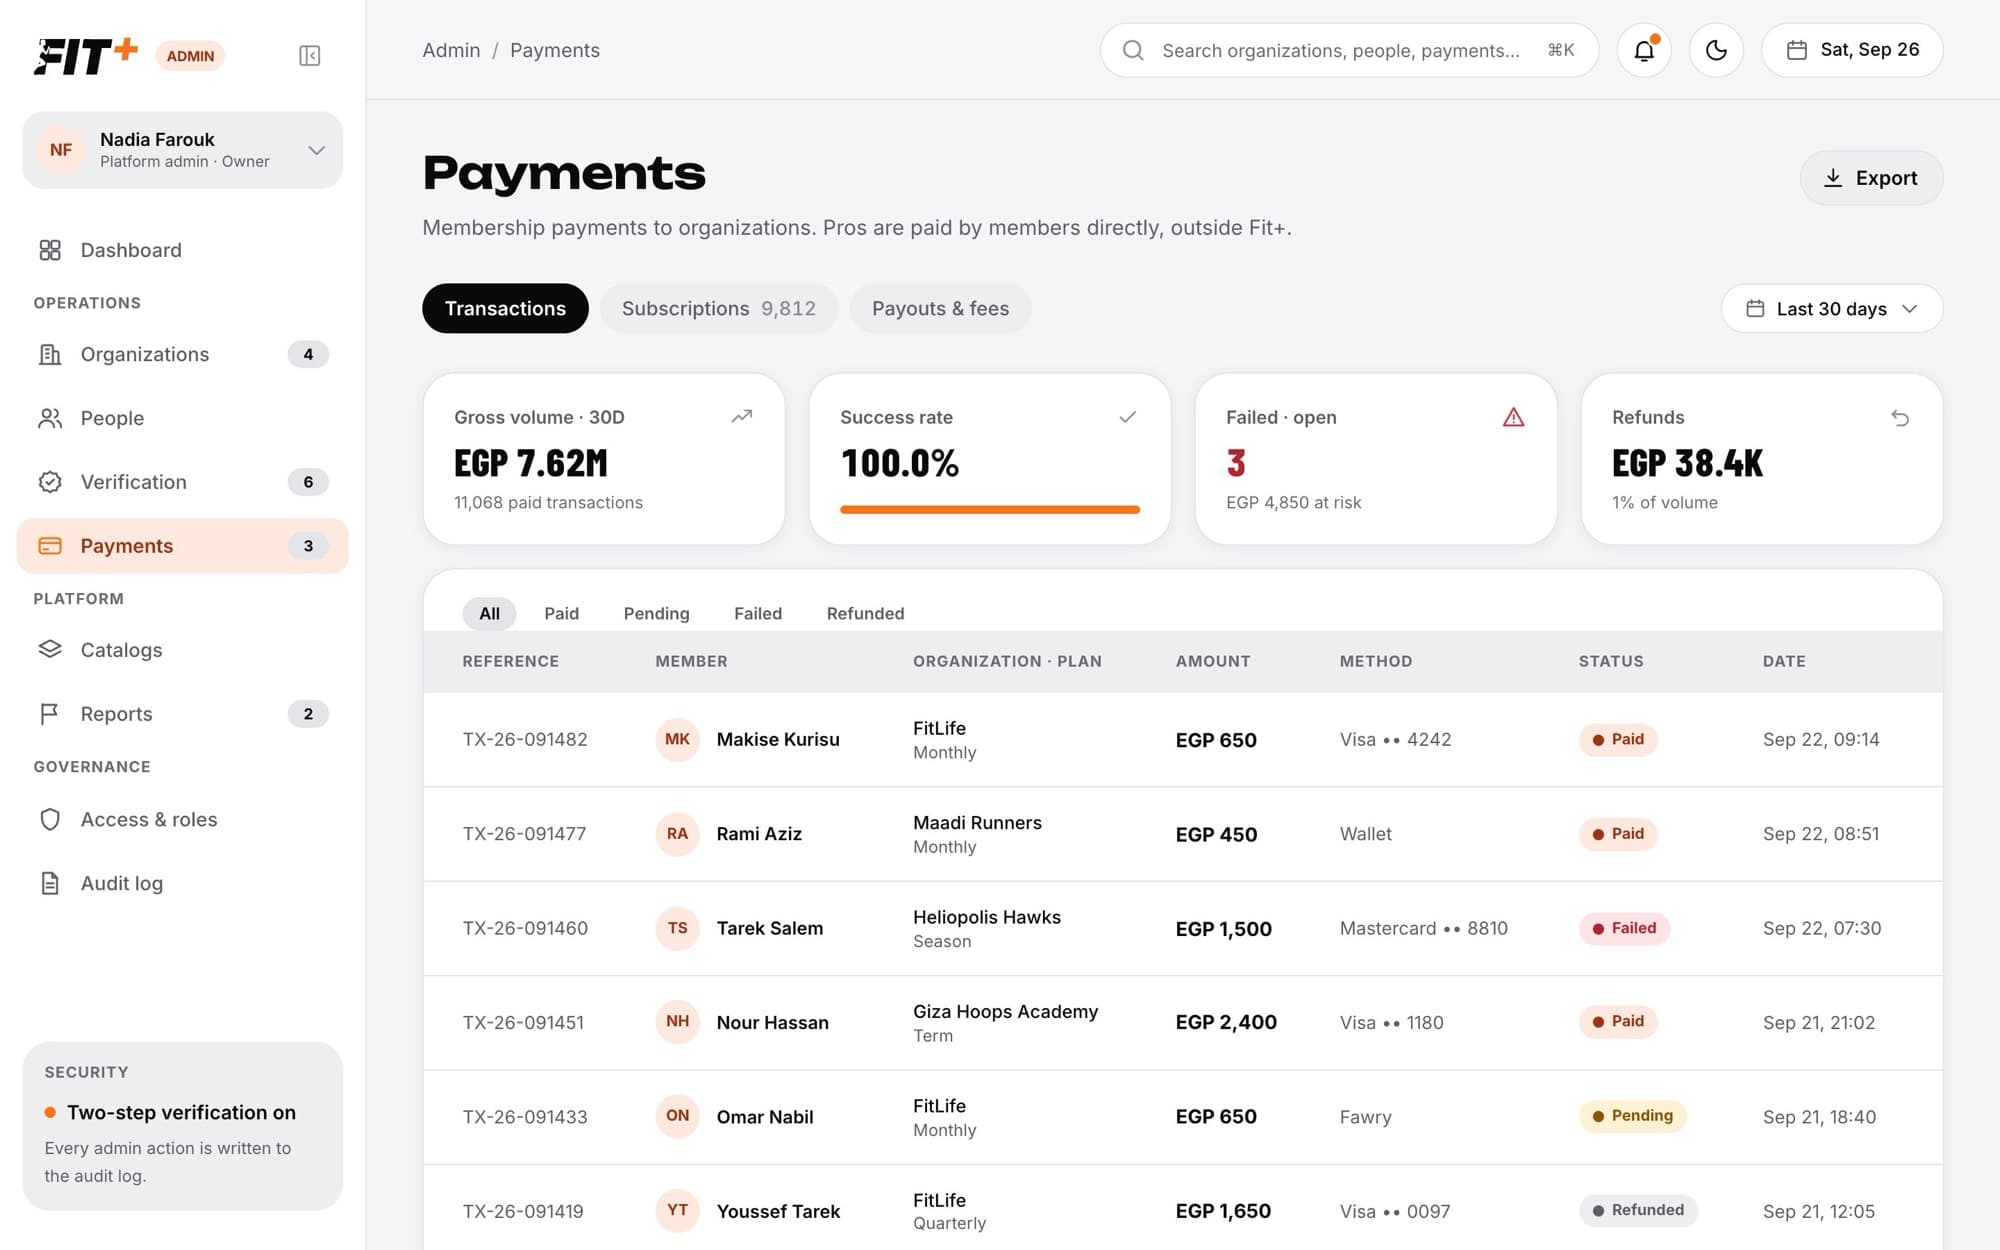
Task: Click Makise Kurisu MK avatar
Action: click(x=677, y=740)
